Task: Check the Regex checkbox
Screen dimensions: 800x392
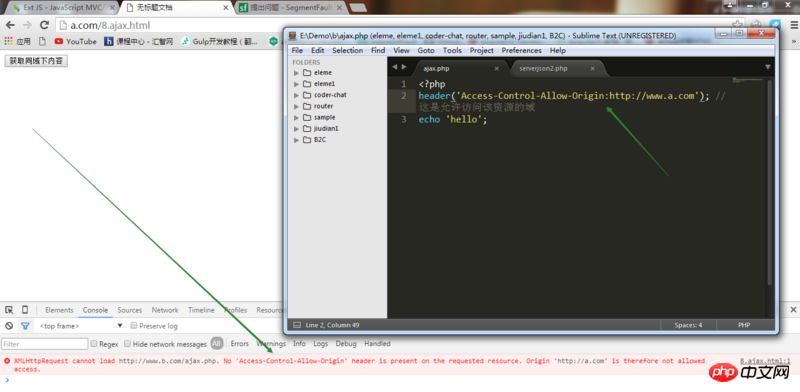Action: [94, 344]
